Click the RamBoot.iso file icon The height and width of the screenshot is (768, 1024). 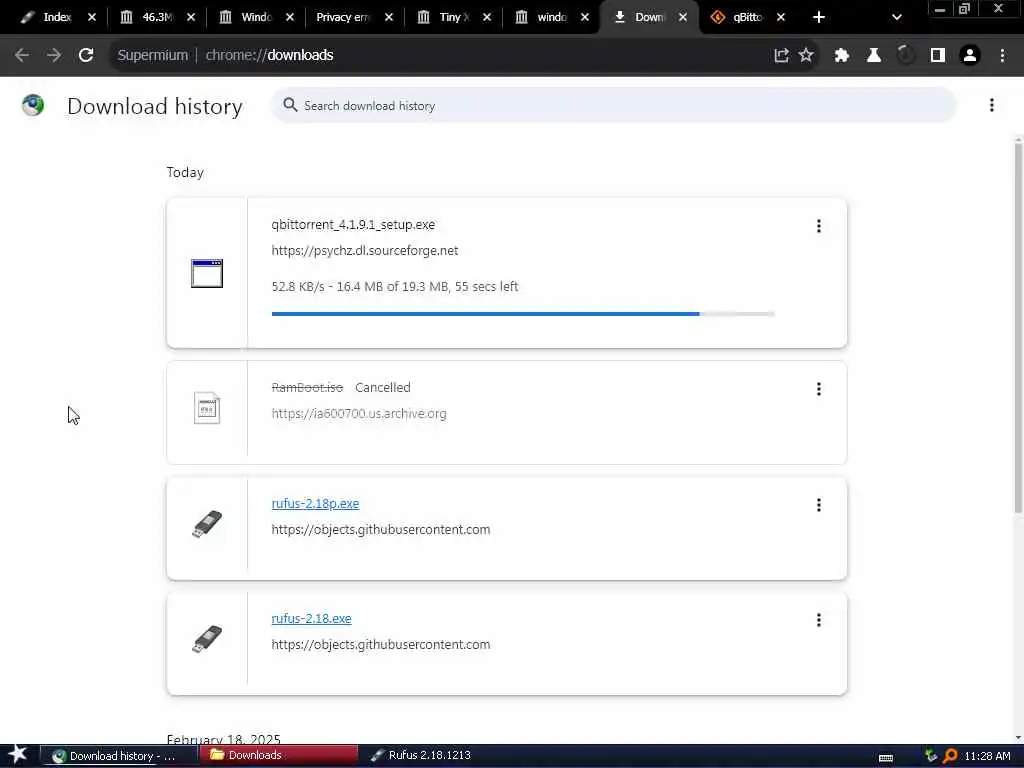point(207,408)
